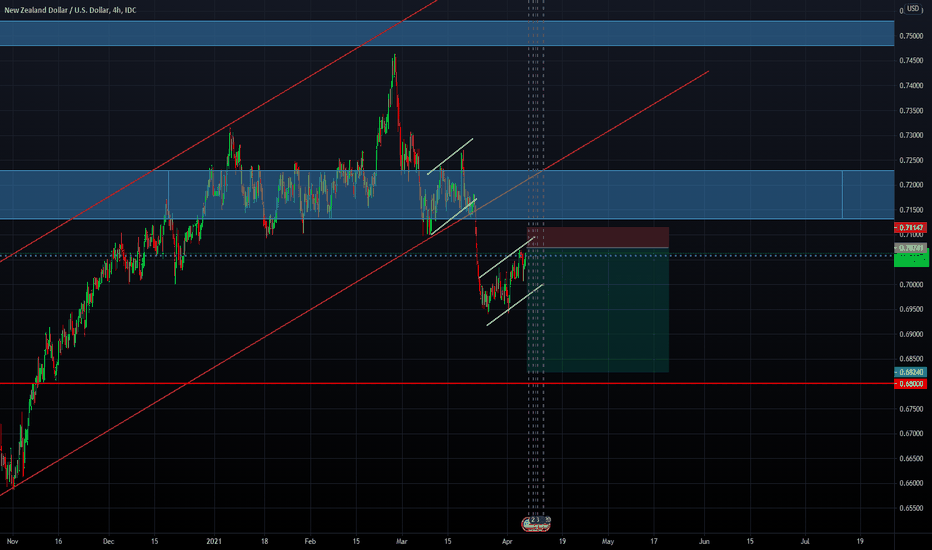Click the 0.69500 price axis label

coord(911,309)
